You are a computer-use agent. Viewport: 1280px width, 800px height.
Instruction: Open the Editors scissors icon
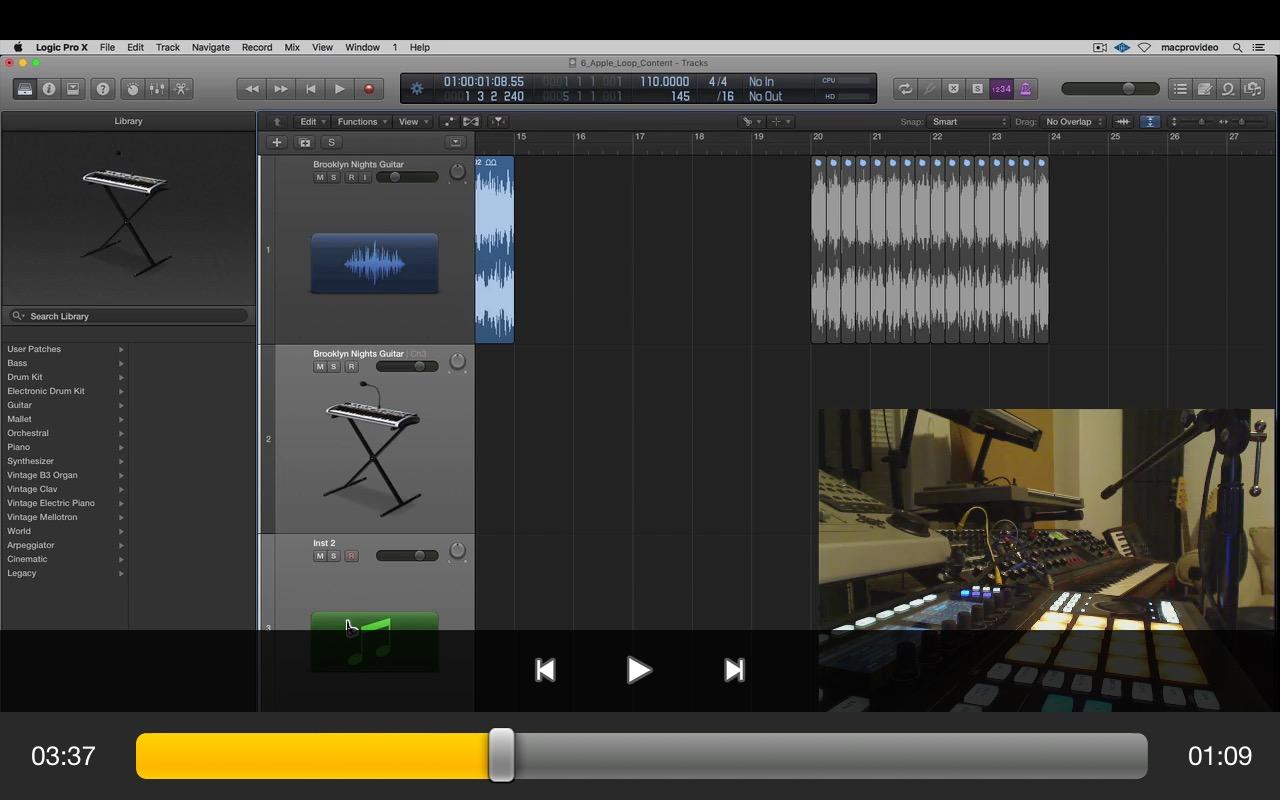coord(181,89)
